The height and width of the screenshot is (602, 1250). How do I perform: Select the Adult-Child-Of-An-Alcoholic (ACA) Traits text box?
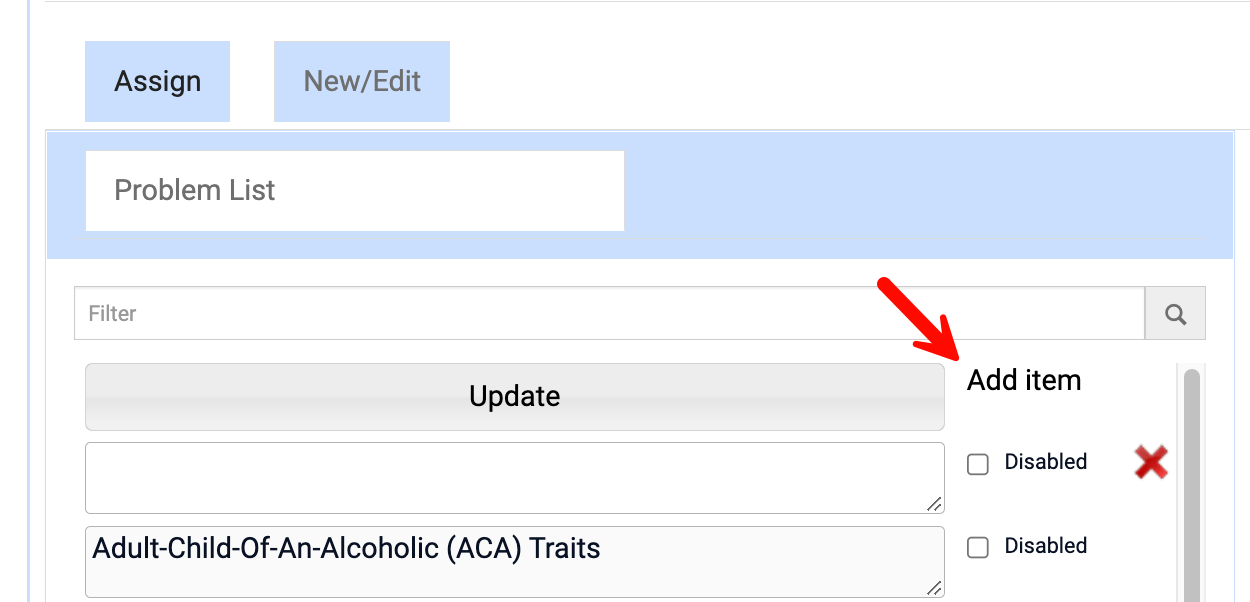click(514, 562)
